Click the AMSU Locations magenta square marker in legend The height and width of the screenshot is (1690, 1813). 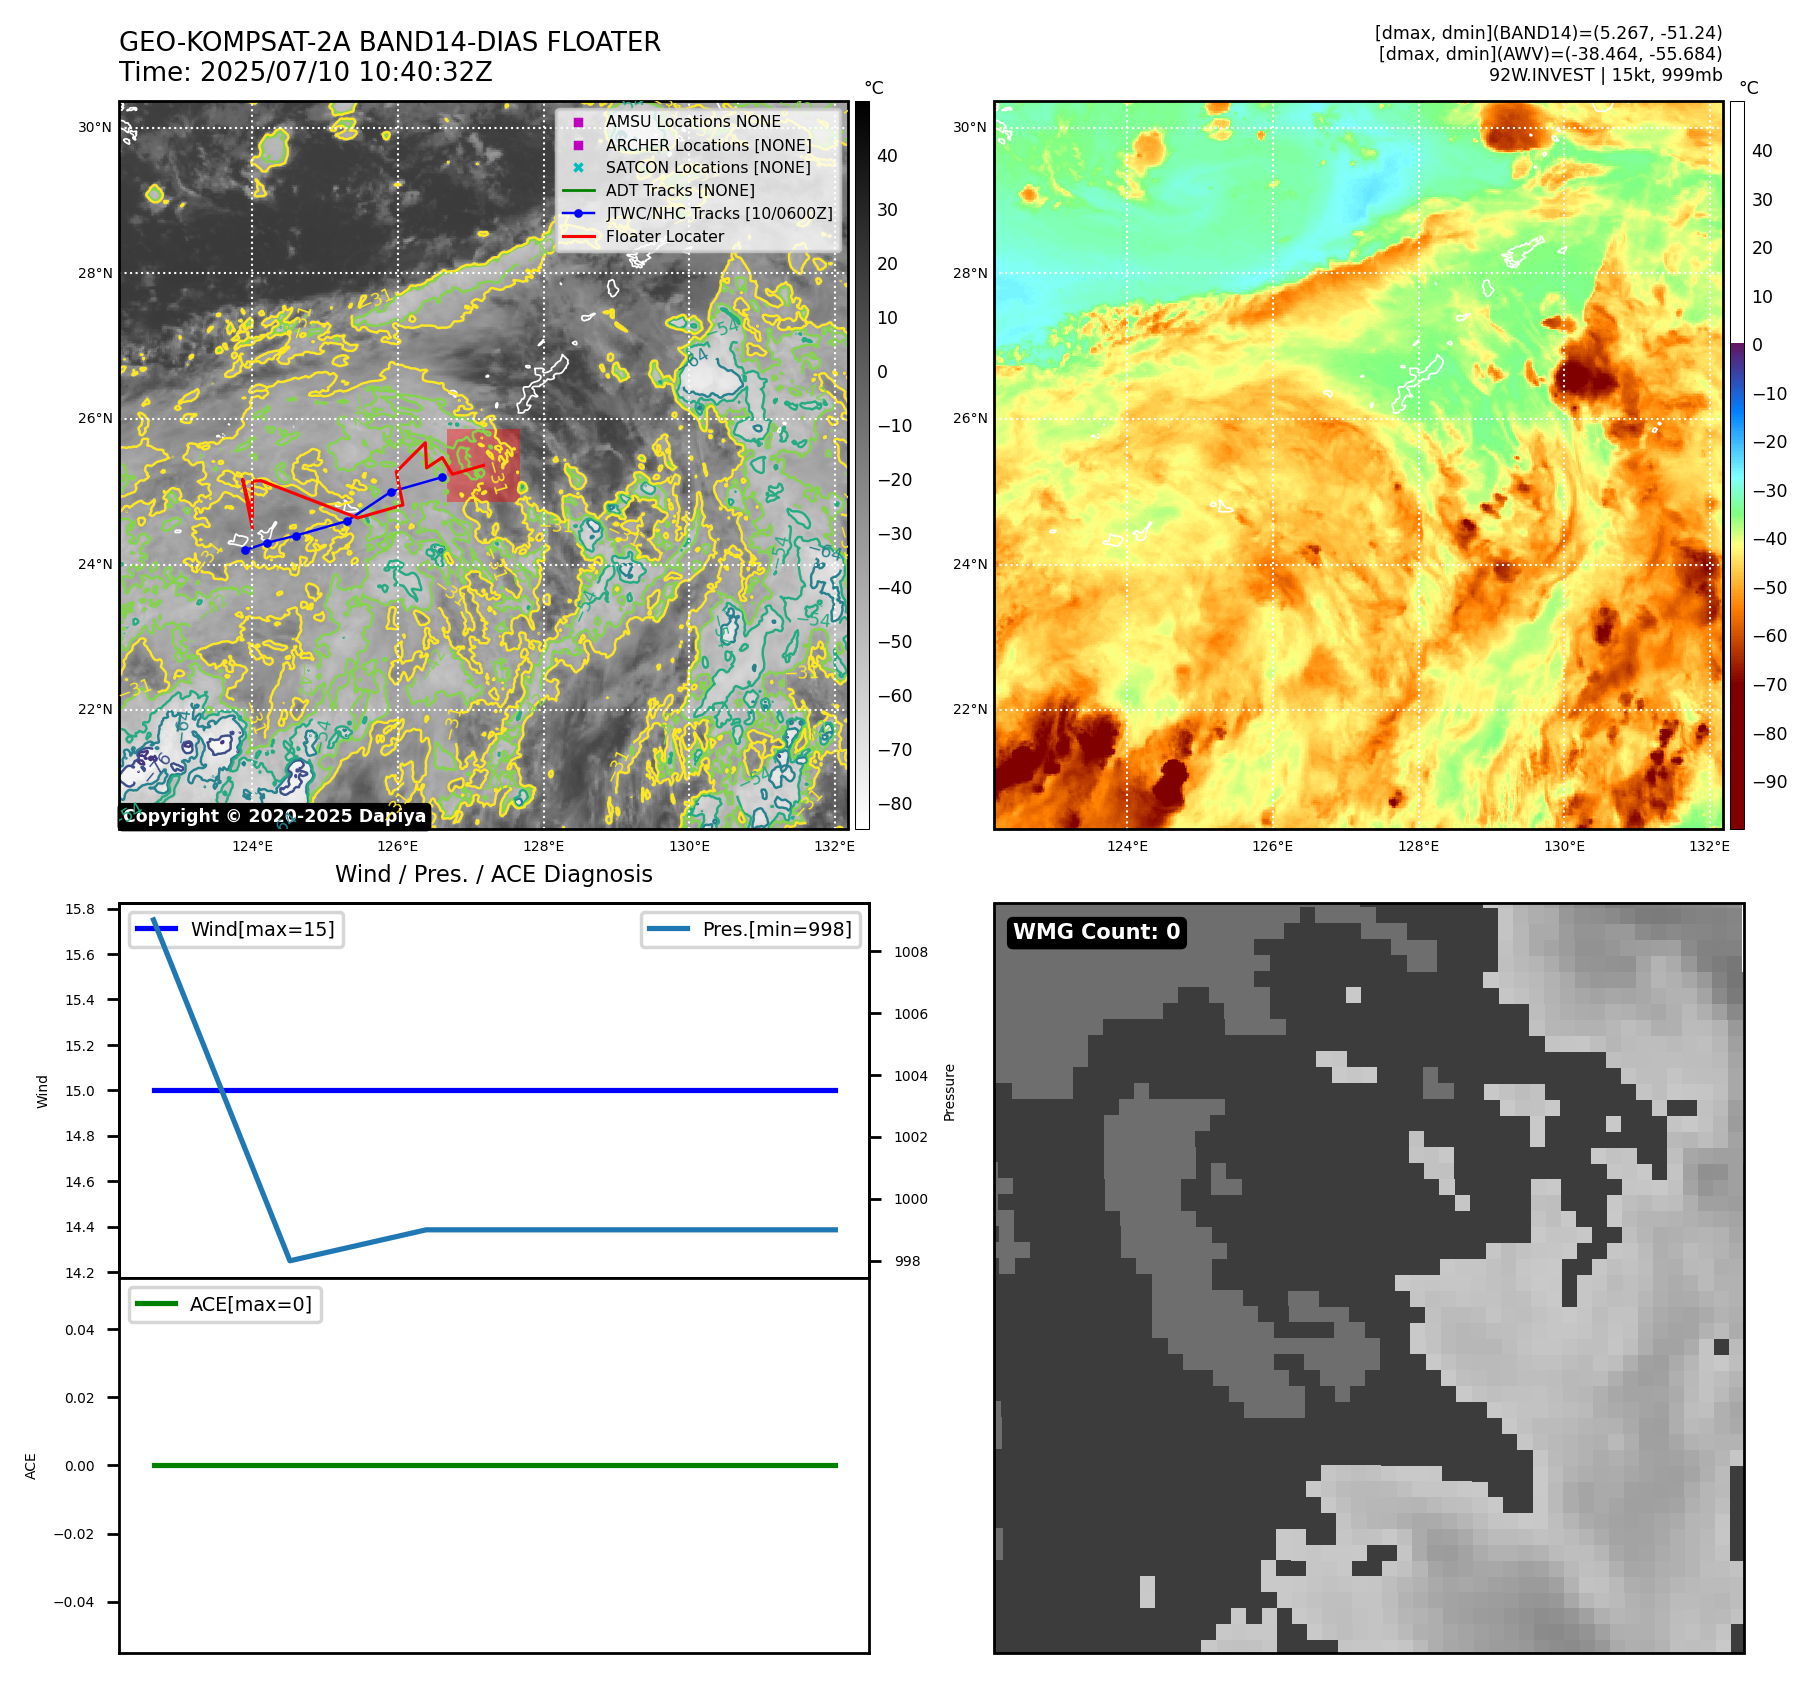coord(578,122)
